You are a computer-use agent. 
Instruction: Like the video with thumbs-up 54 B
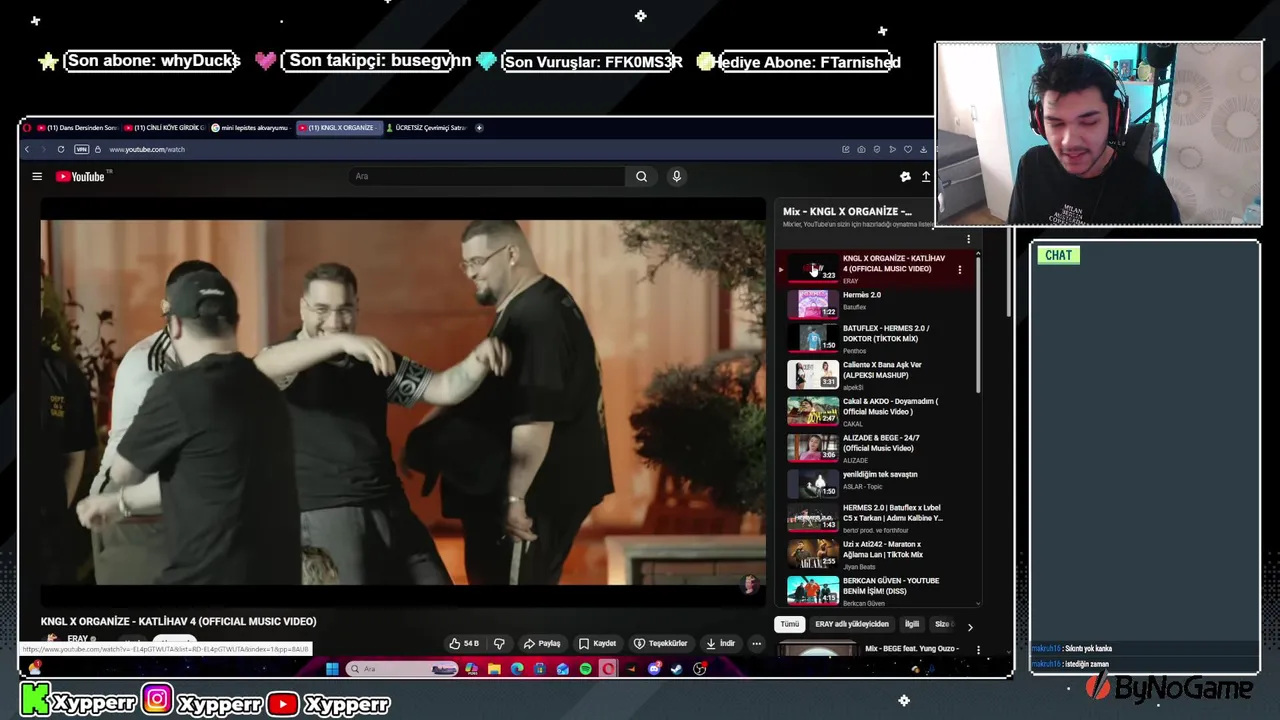[x=464, y=643]
